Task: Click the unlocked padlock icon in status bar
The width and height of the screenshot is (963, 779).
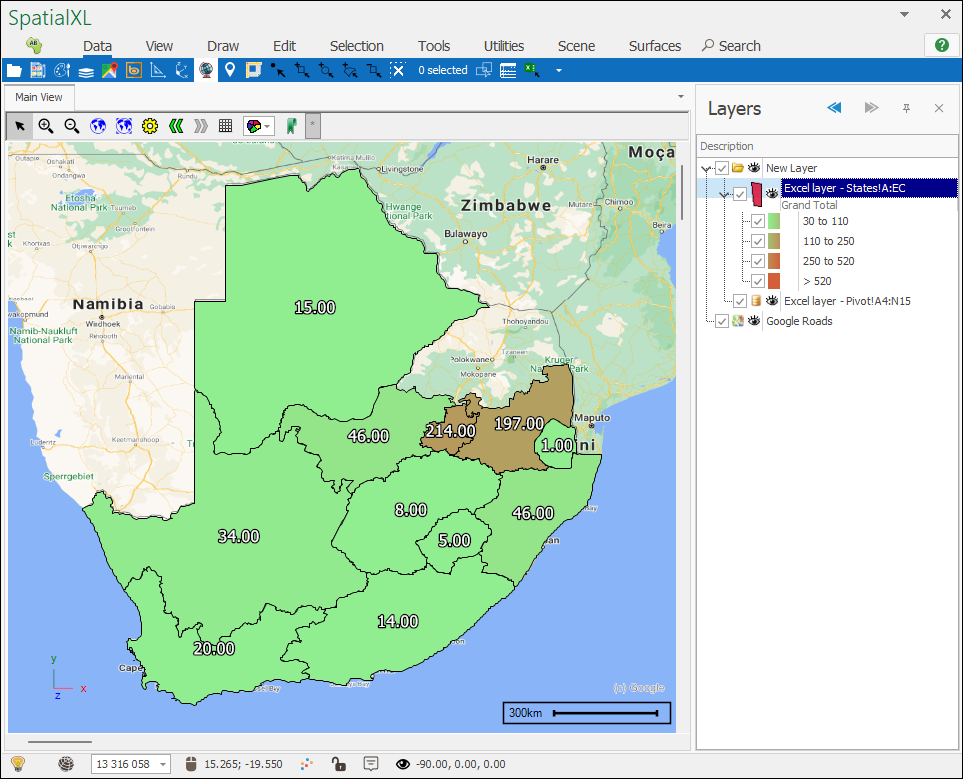Action: click(339, 764)
